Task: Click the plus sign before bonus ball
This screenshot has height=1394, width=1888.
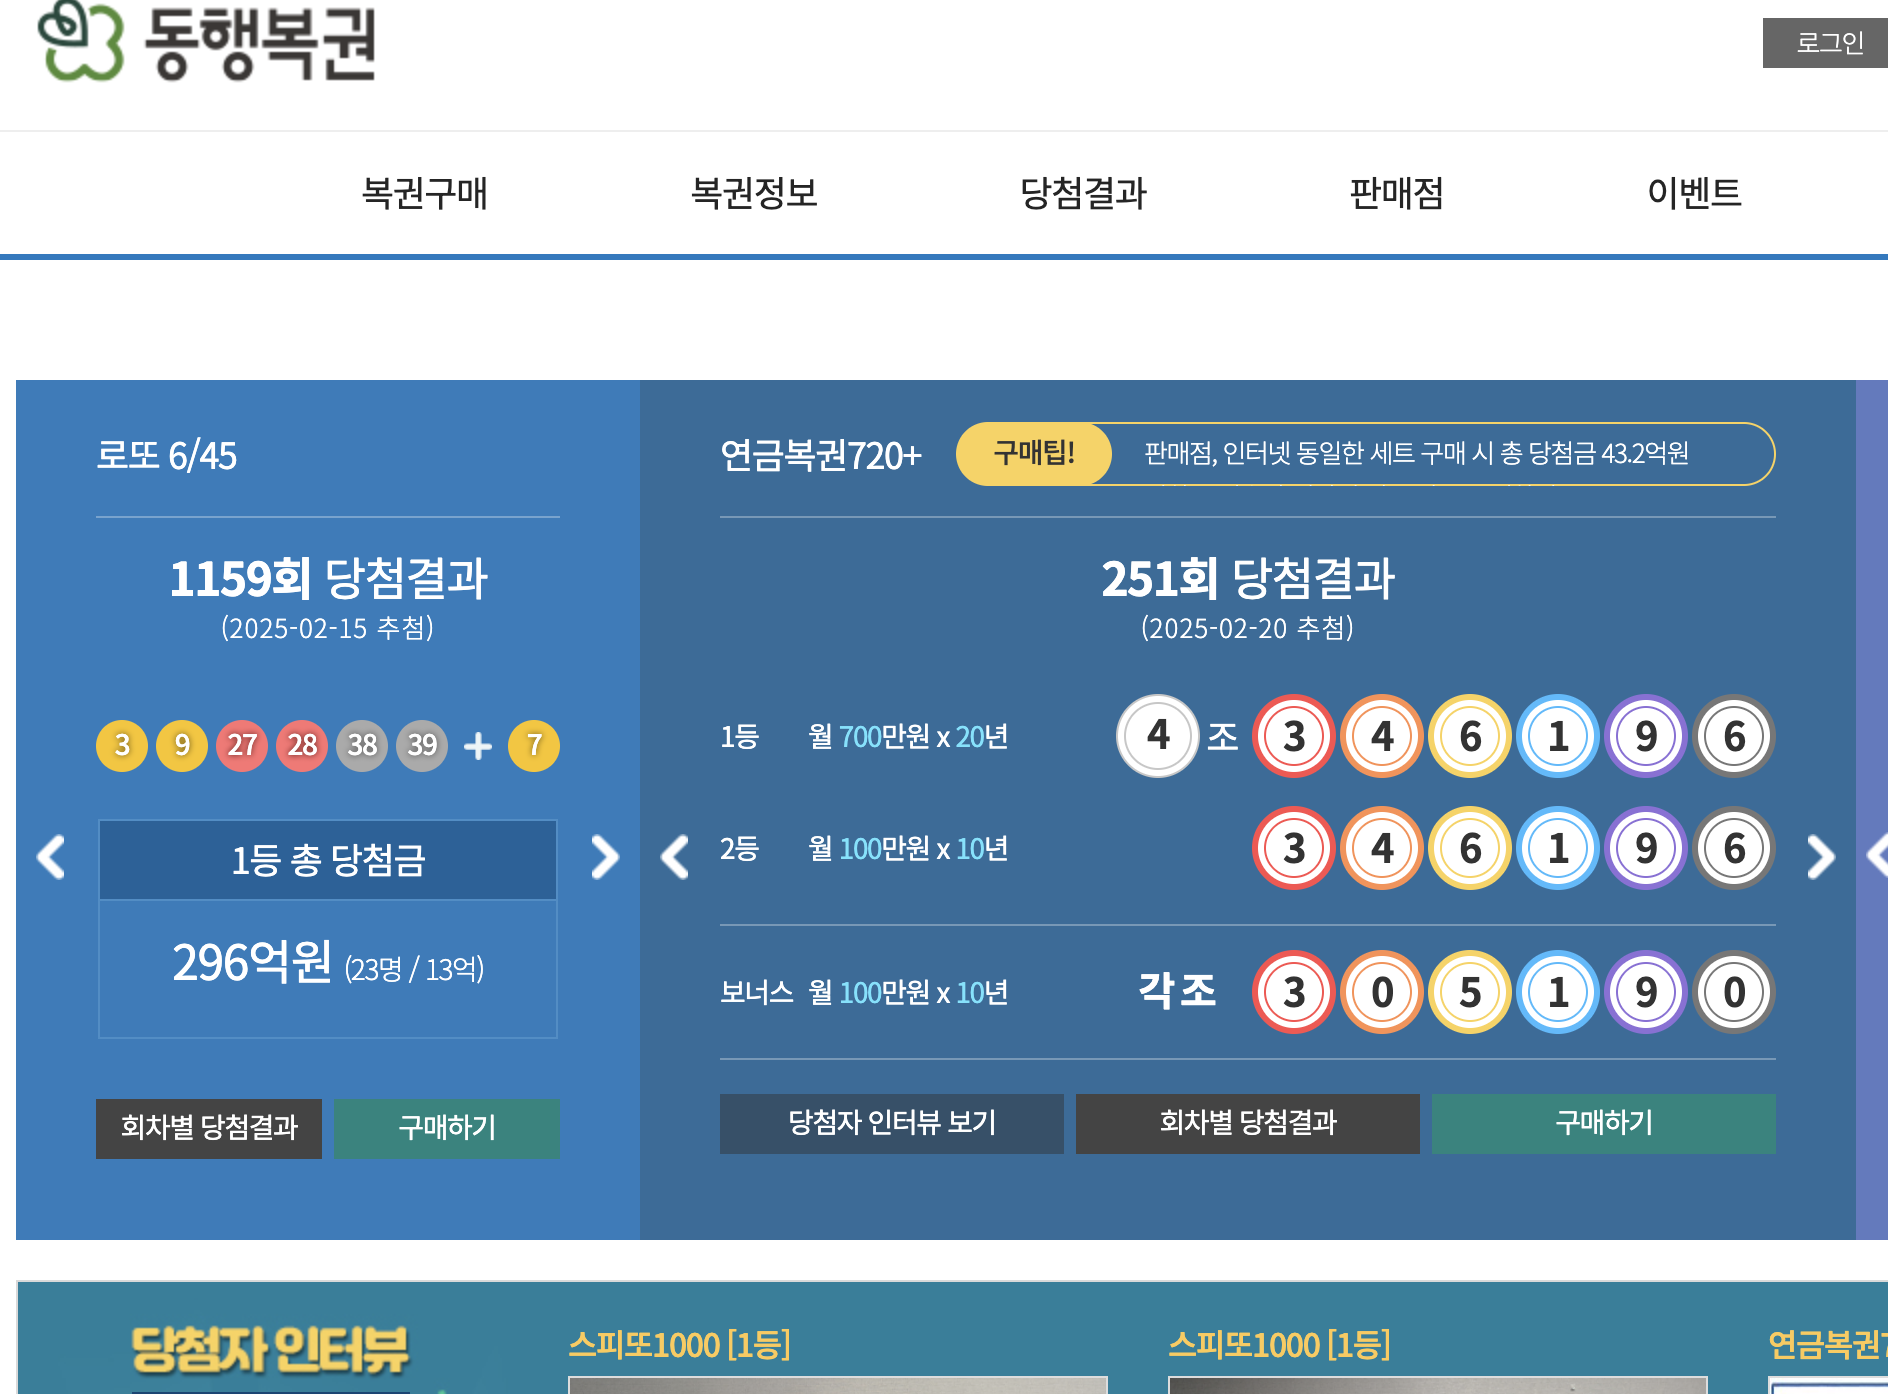Action: click(478, 746)
